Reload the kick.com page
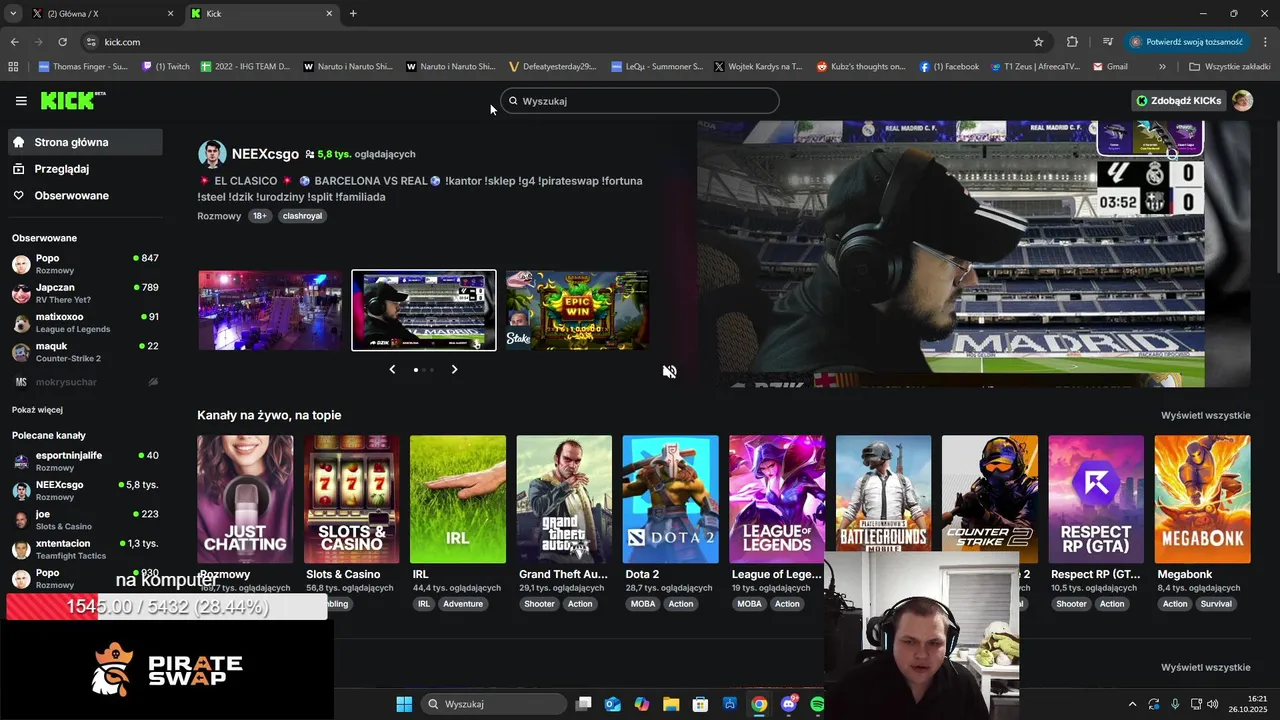This screenshot has height=720, width=1280. (x=62, y=42)
